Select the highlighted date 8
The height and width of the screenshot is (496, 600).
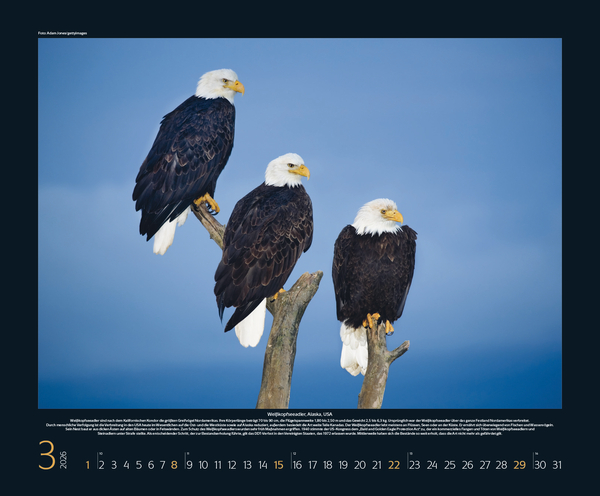(x=174, y=464)
